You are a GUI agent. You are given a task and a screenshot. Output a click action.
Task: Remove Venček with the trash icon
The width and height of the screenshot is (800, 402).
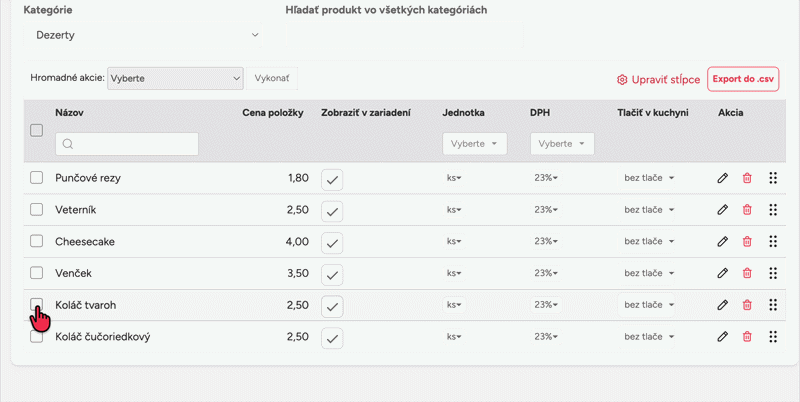coord(747,273)
